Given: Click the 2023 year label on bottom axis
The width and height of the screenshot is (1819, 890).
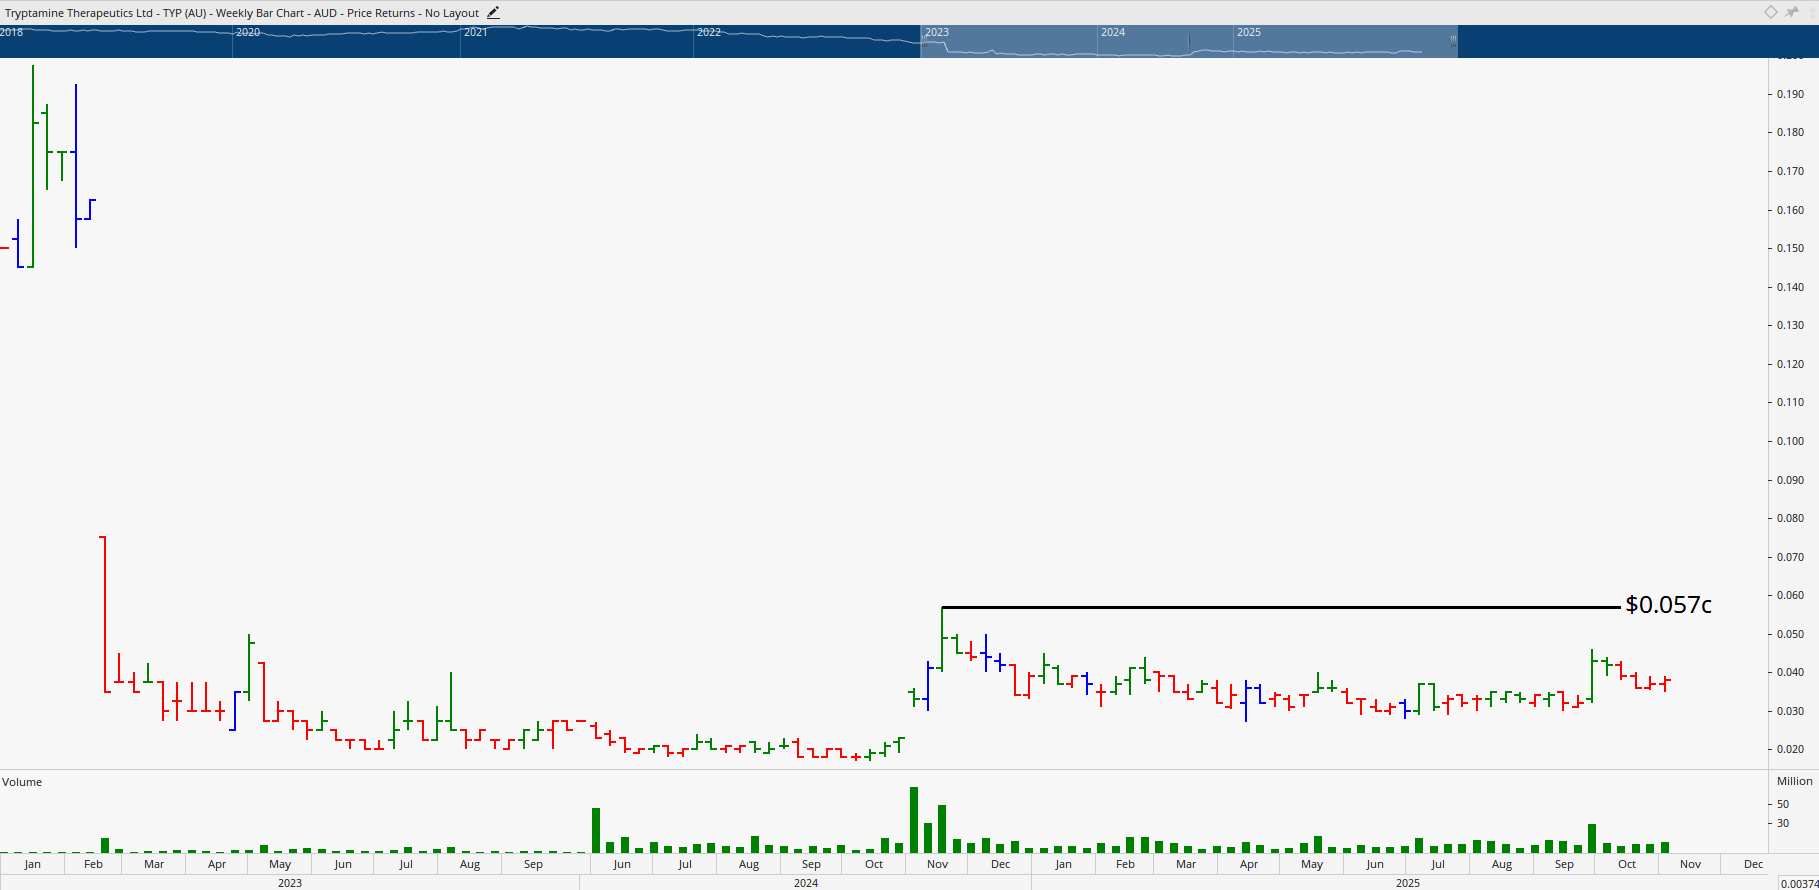Looking at the screenshot, I should point(290,883).
